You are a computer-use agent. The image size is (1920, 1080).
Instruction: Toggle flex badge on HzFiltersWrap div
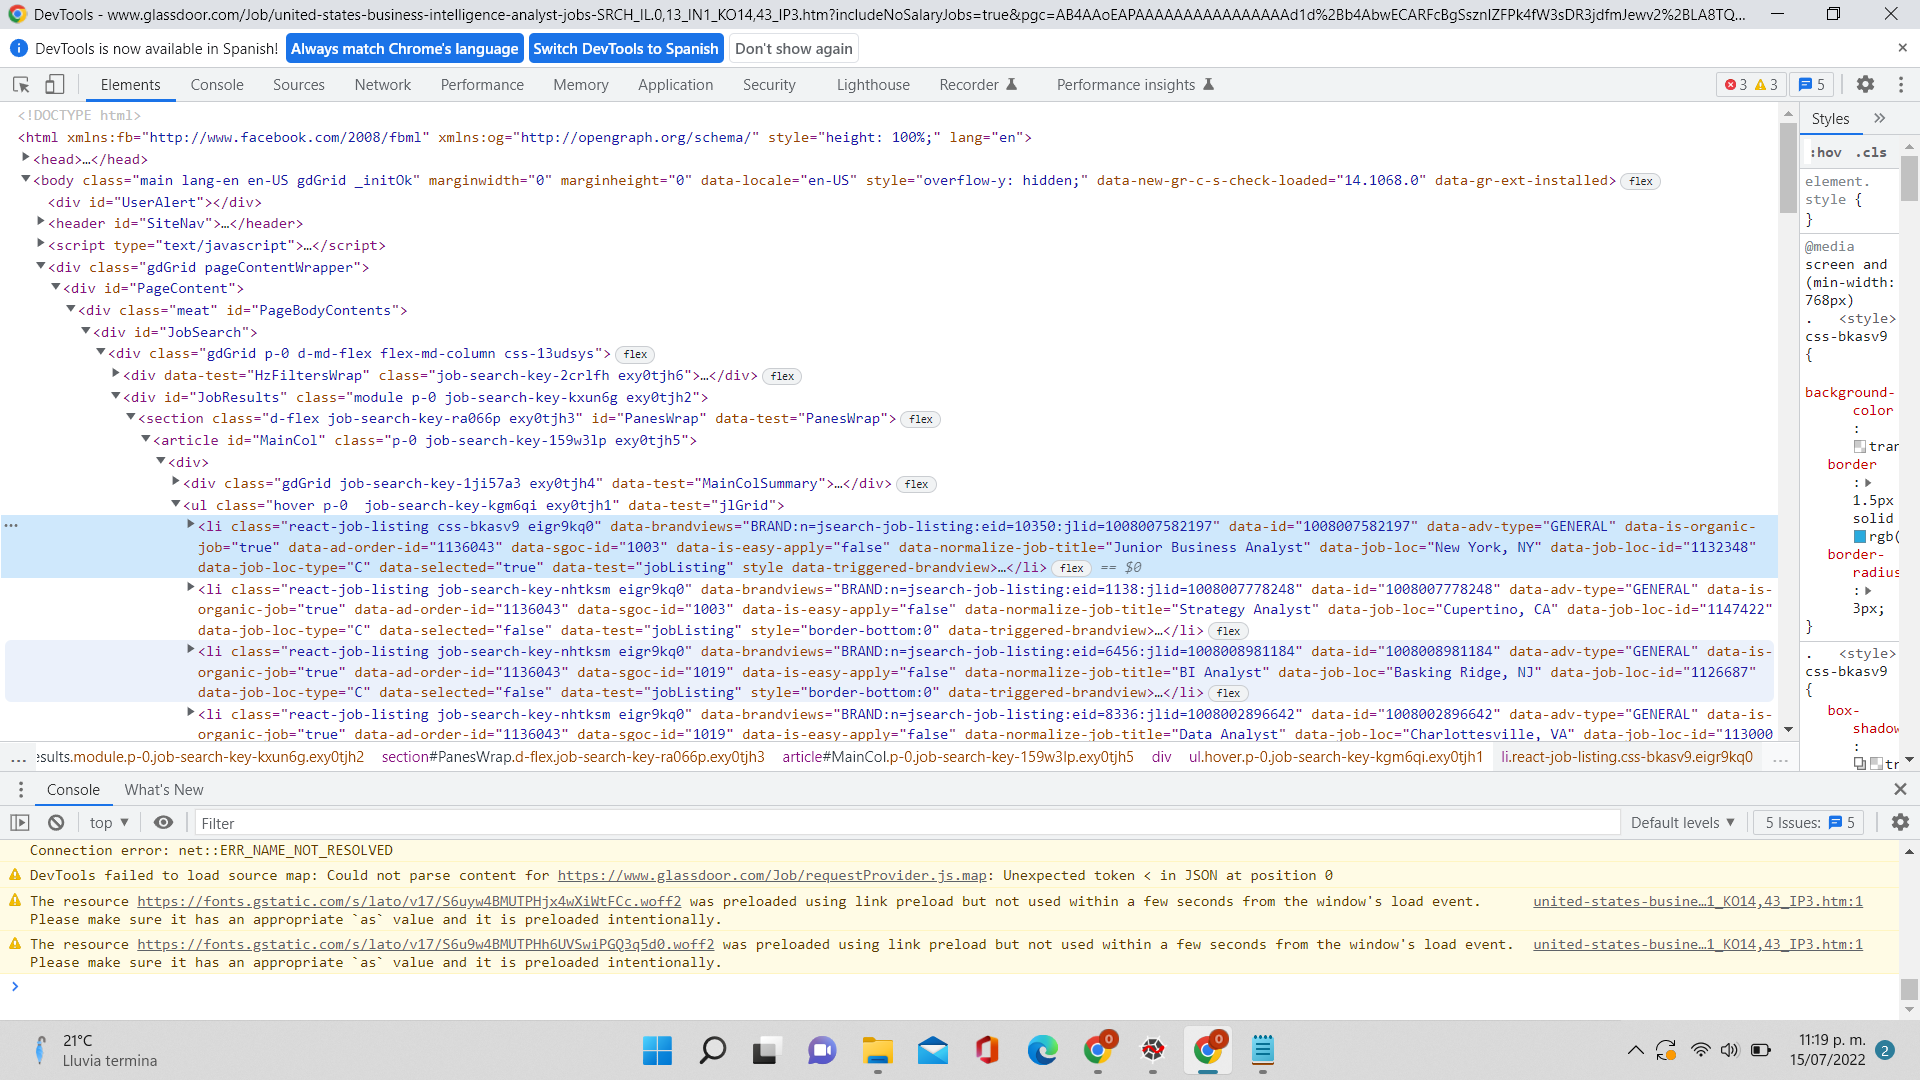point(782,376)
